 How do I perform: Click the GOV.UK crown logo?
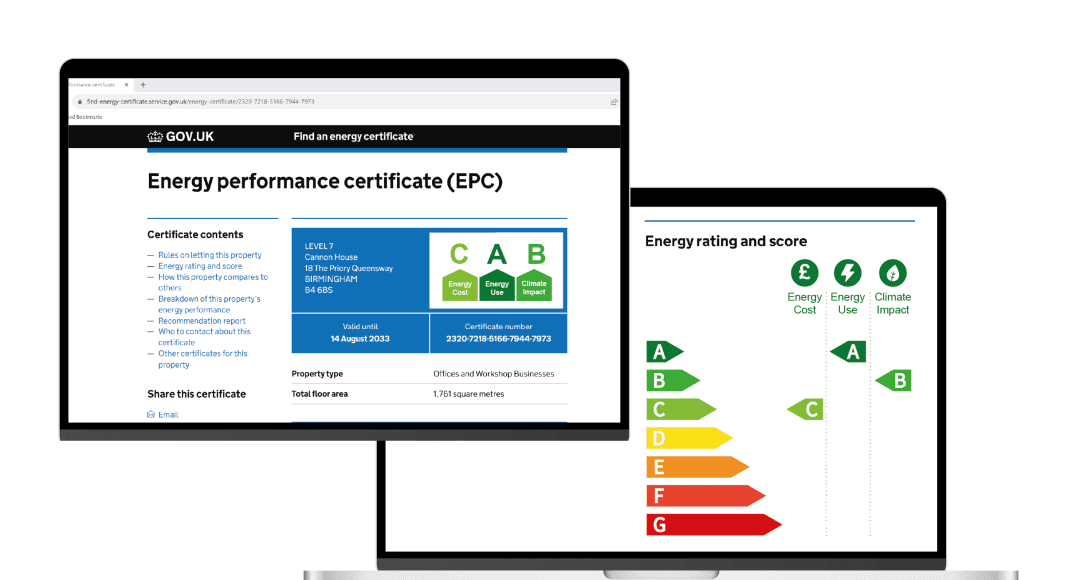[x=154, y=137]
